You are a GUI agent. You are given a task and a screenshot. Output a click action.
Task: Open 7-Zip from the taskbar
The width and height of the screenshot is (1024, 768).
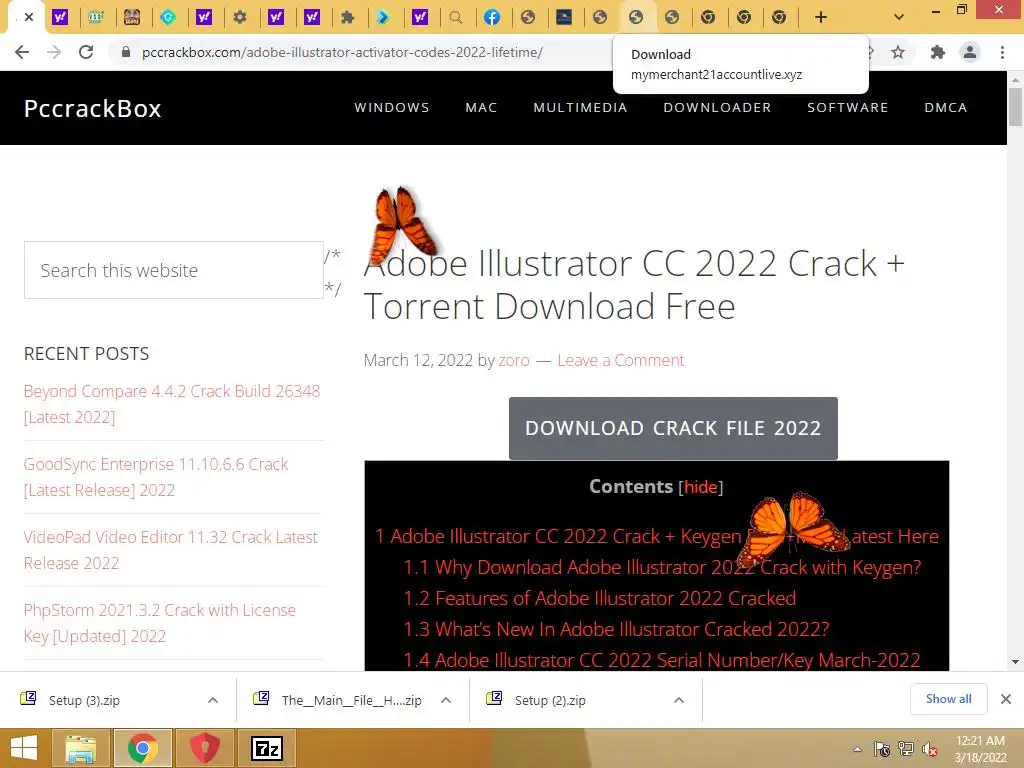(266, 748)
